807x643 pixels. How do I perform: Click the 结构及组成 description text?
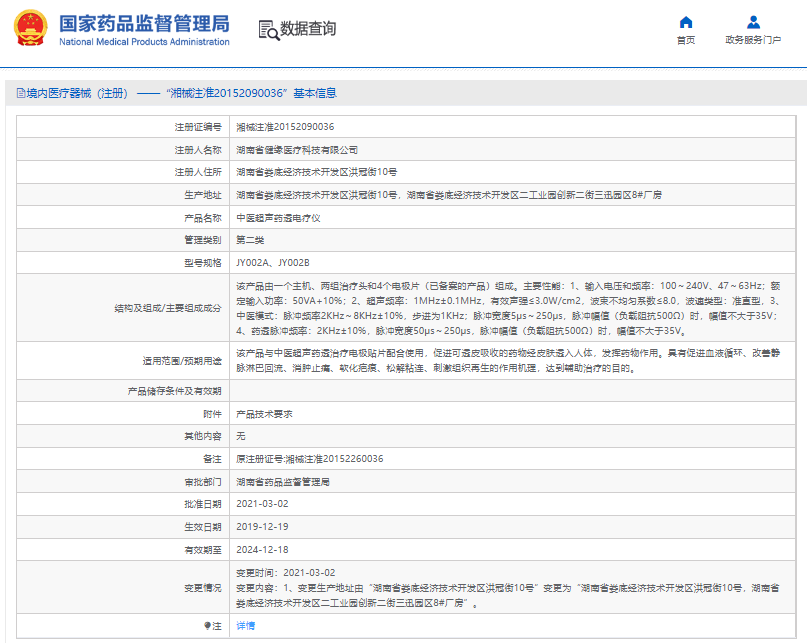point(508,308)
